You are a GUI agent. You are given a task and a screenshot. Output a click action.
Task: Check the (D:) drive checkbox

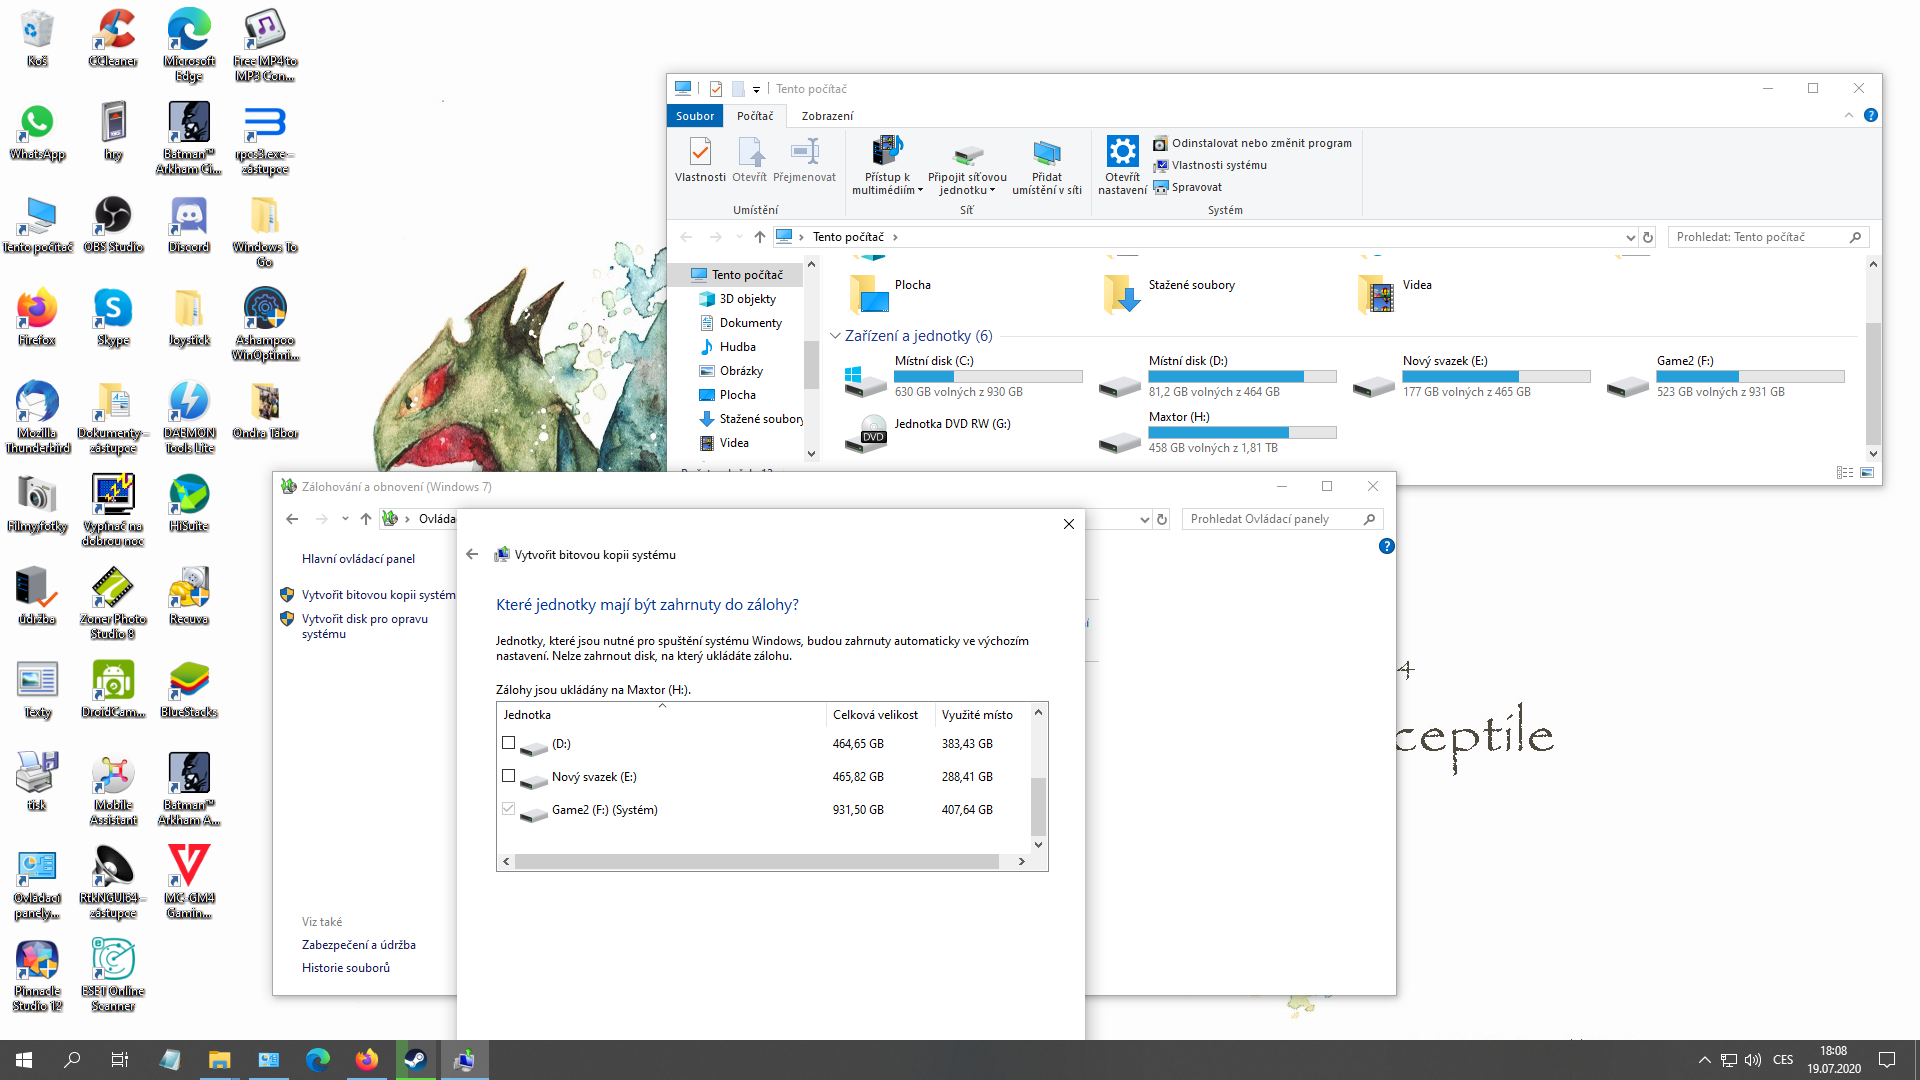pos(509,743)
